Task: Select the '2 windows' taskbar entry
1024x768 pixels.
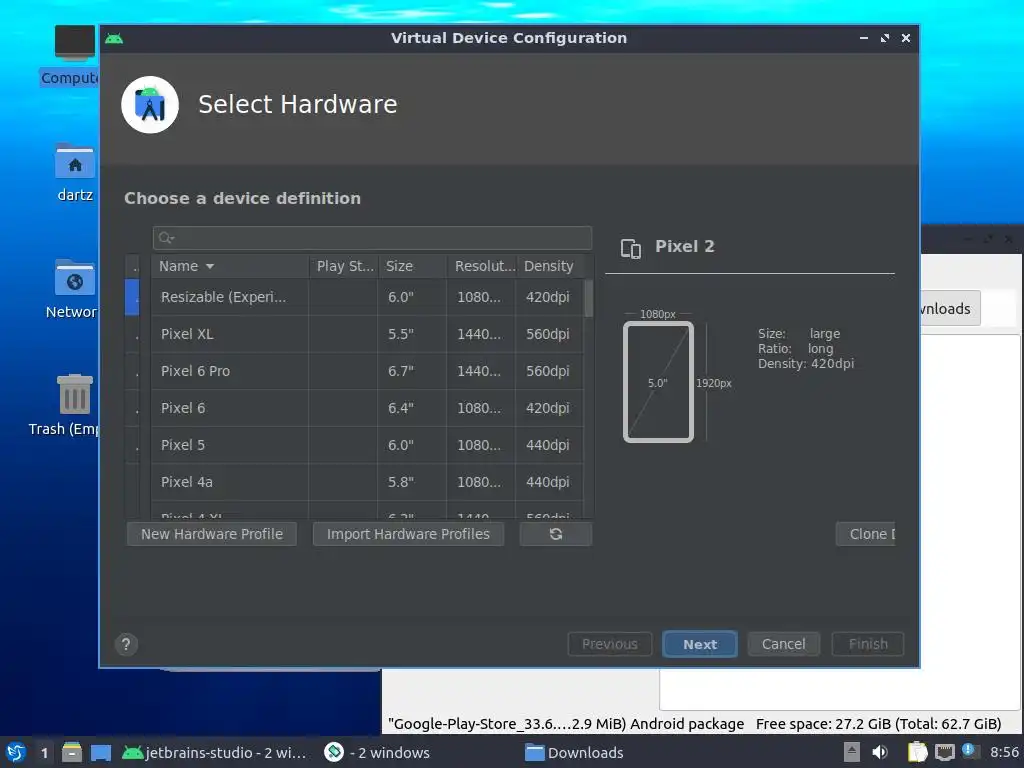Action: pos(377,753)
